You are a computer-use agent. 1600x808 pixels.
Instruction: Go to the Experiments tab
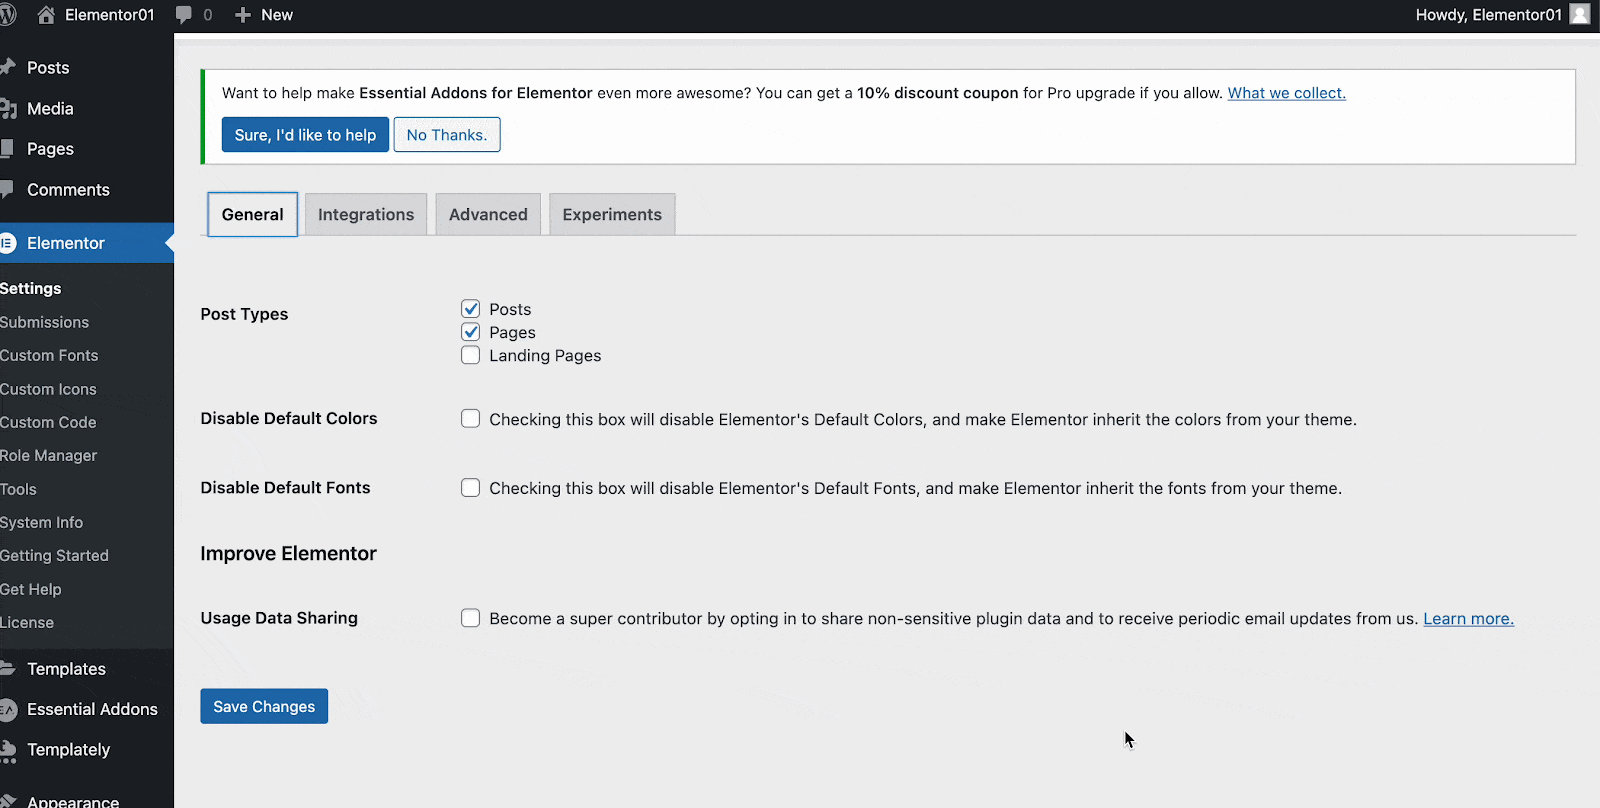[612, 214]
